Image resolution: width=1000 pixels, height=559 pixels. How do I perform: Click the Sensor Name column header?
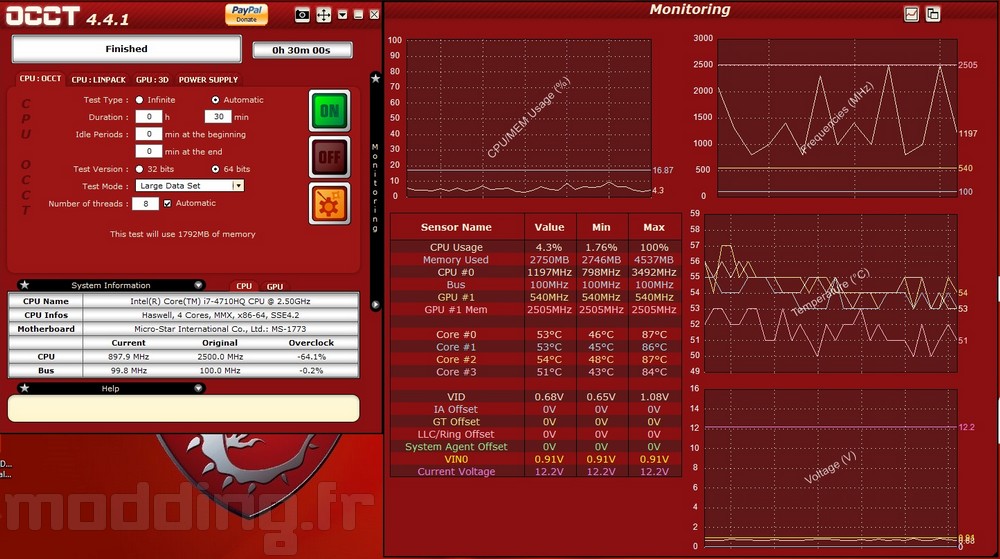(x=456, y=227)
